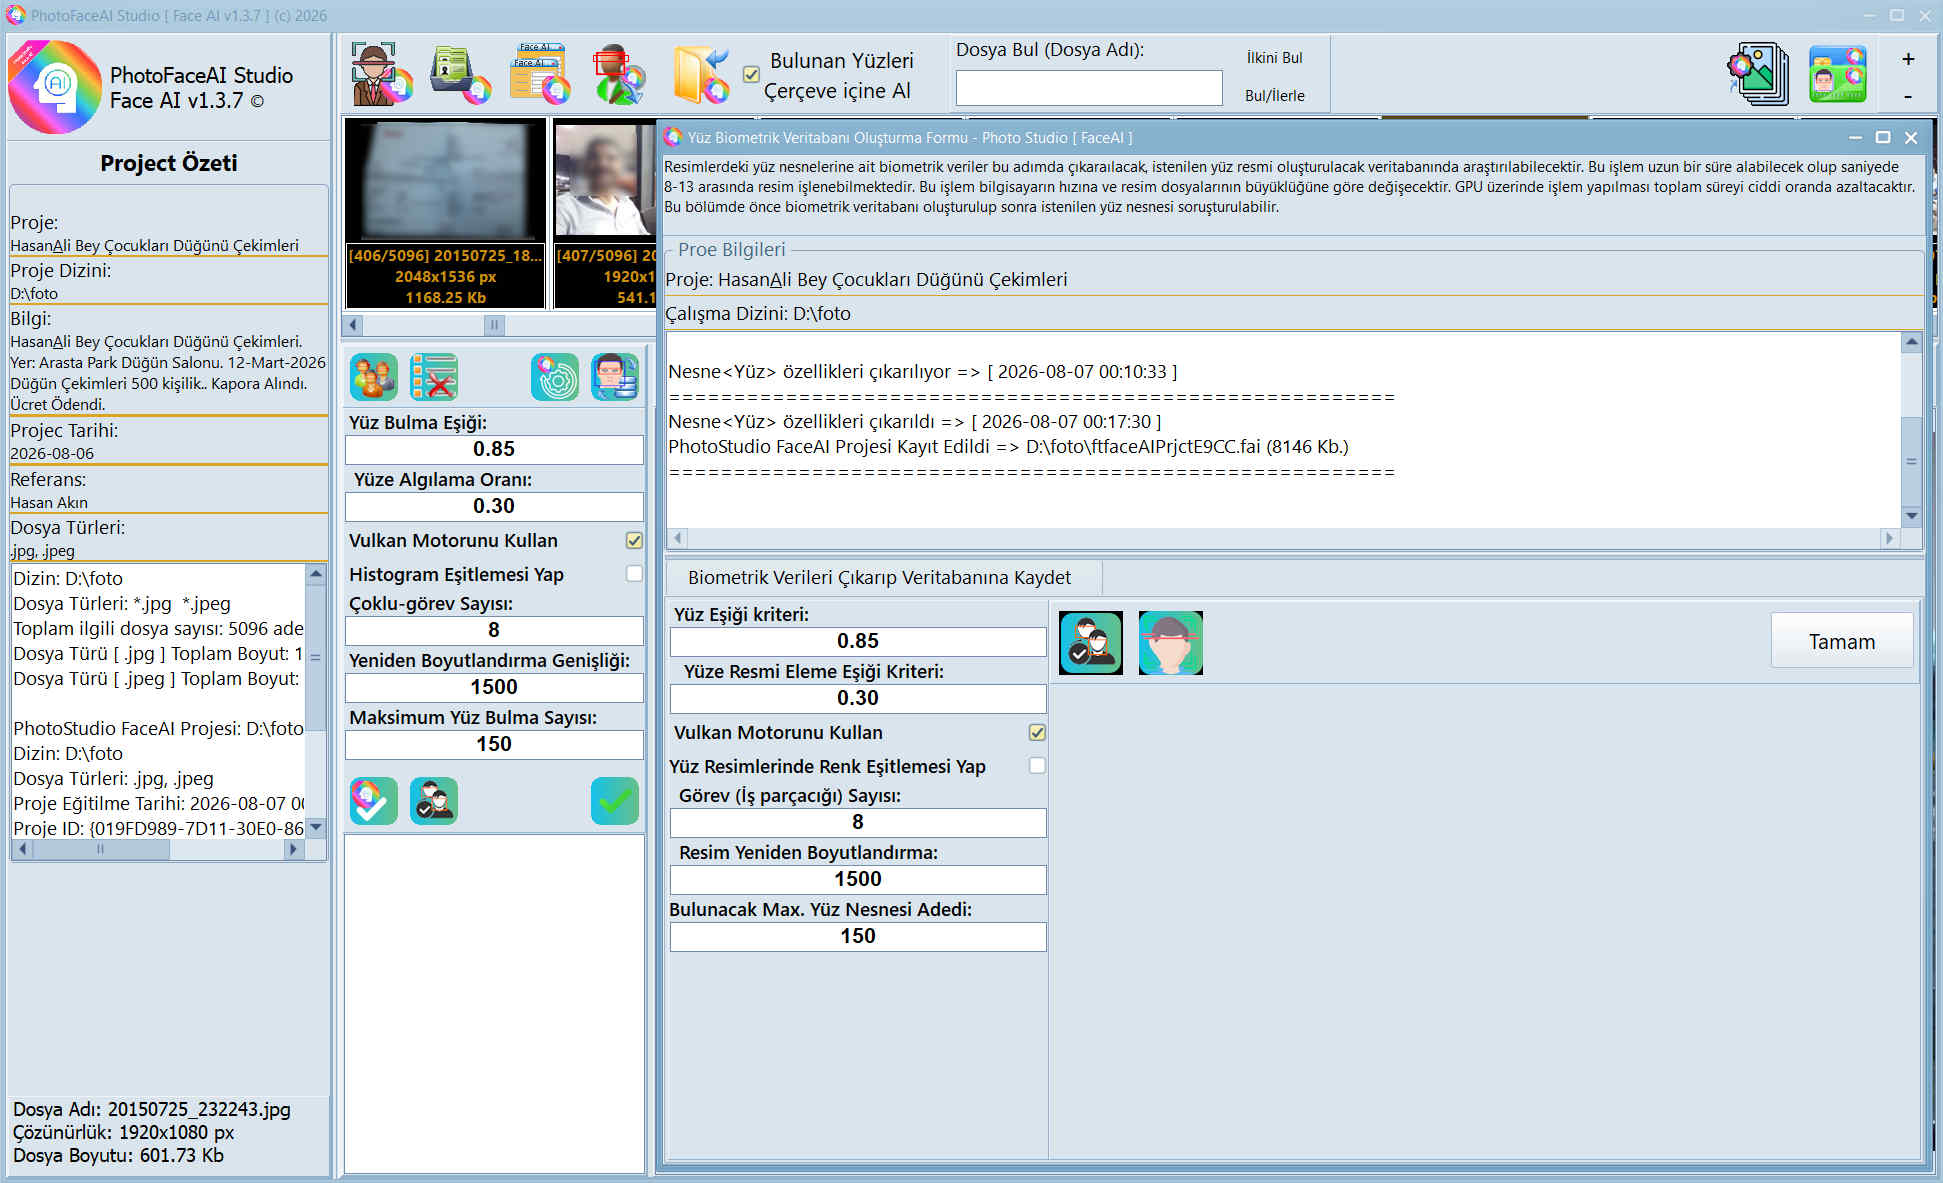Click the Yüz Bulma Eşiği field
Viewport: 1943px width, 1183px height.
494,449
